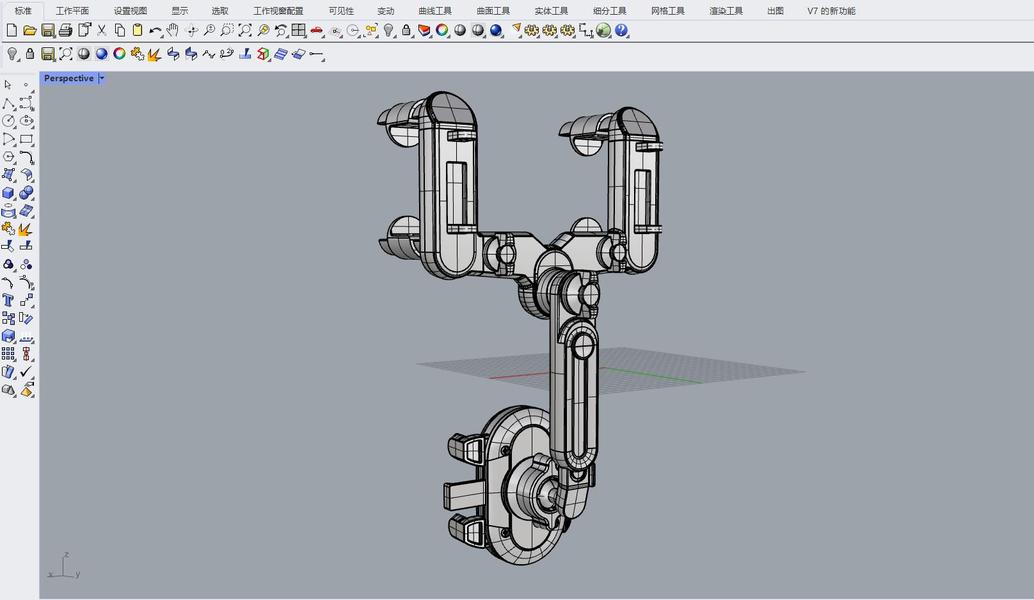Viewport: 1034px width, 600px height.
Task: Select the arrow pointer tool in left sidebar
Action: pos(8,85)
